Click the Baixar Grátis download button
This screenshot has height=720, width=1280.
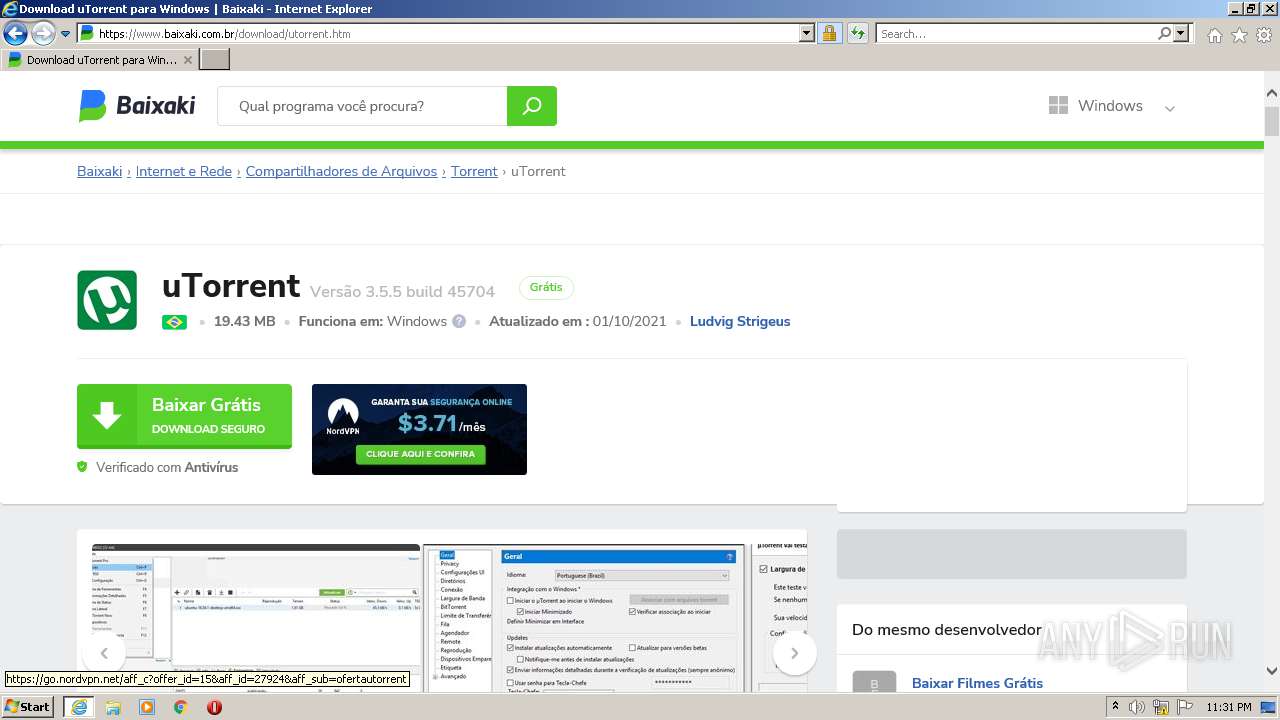(x=184, y=416)
